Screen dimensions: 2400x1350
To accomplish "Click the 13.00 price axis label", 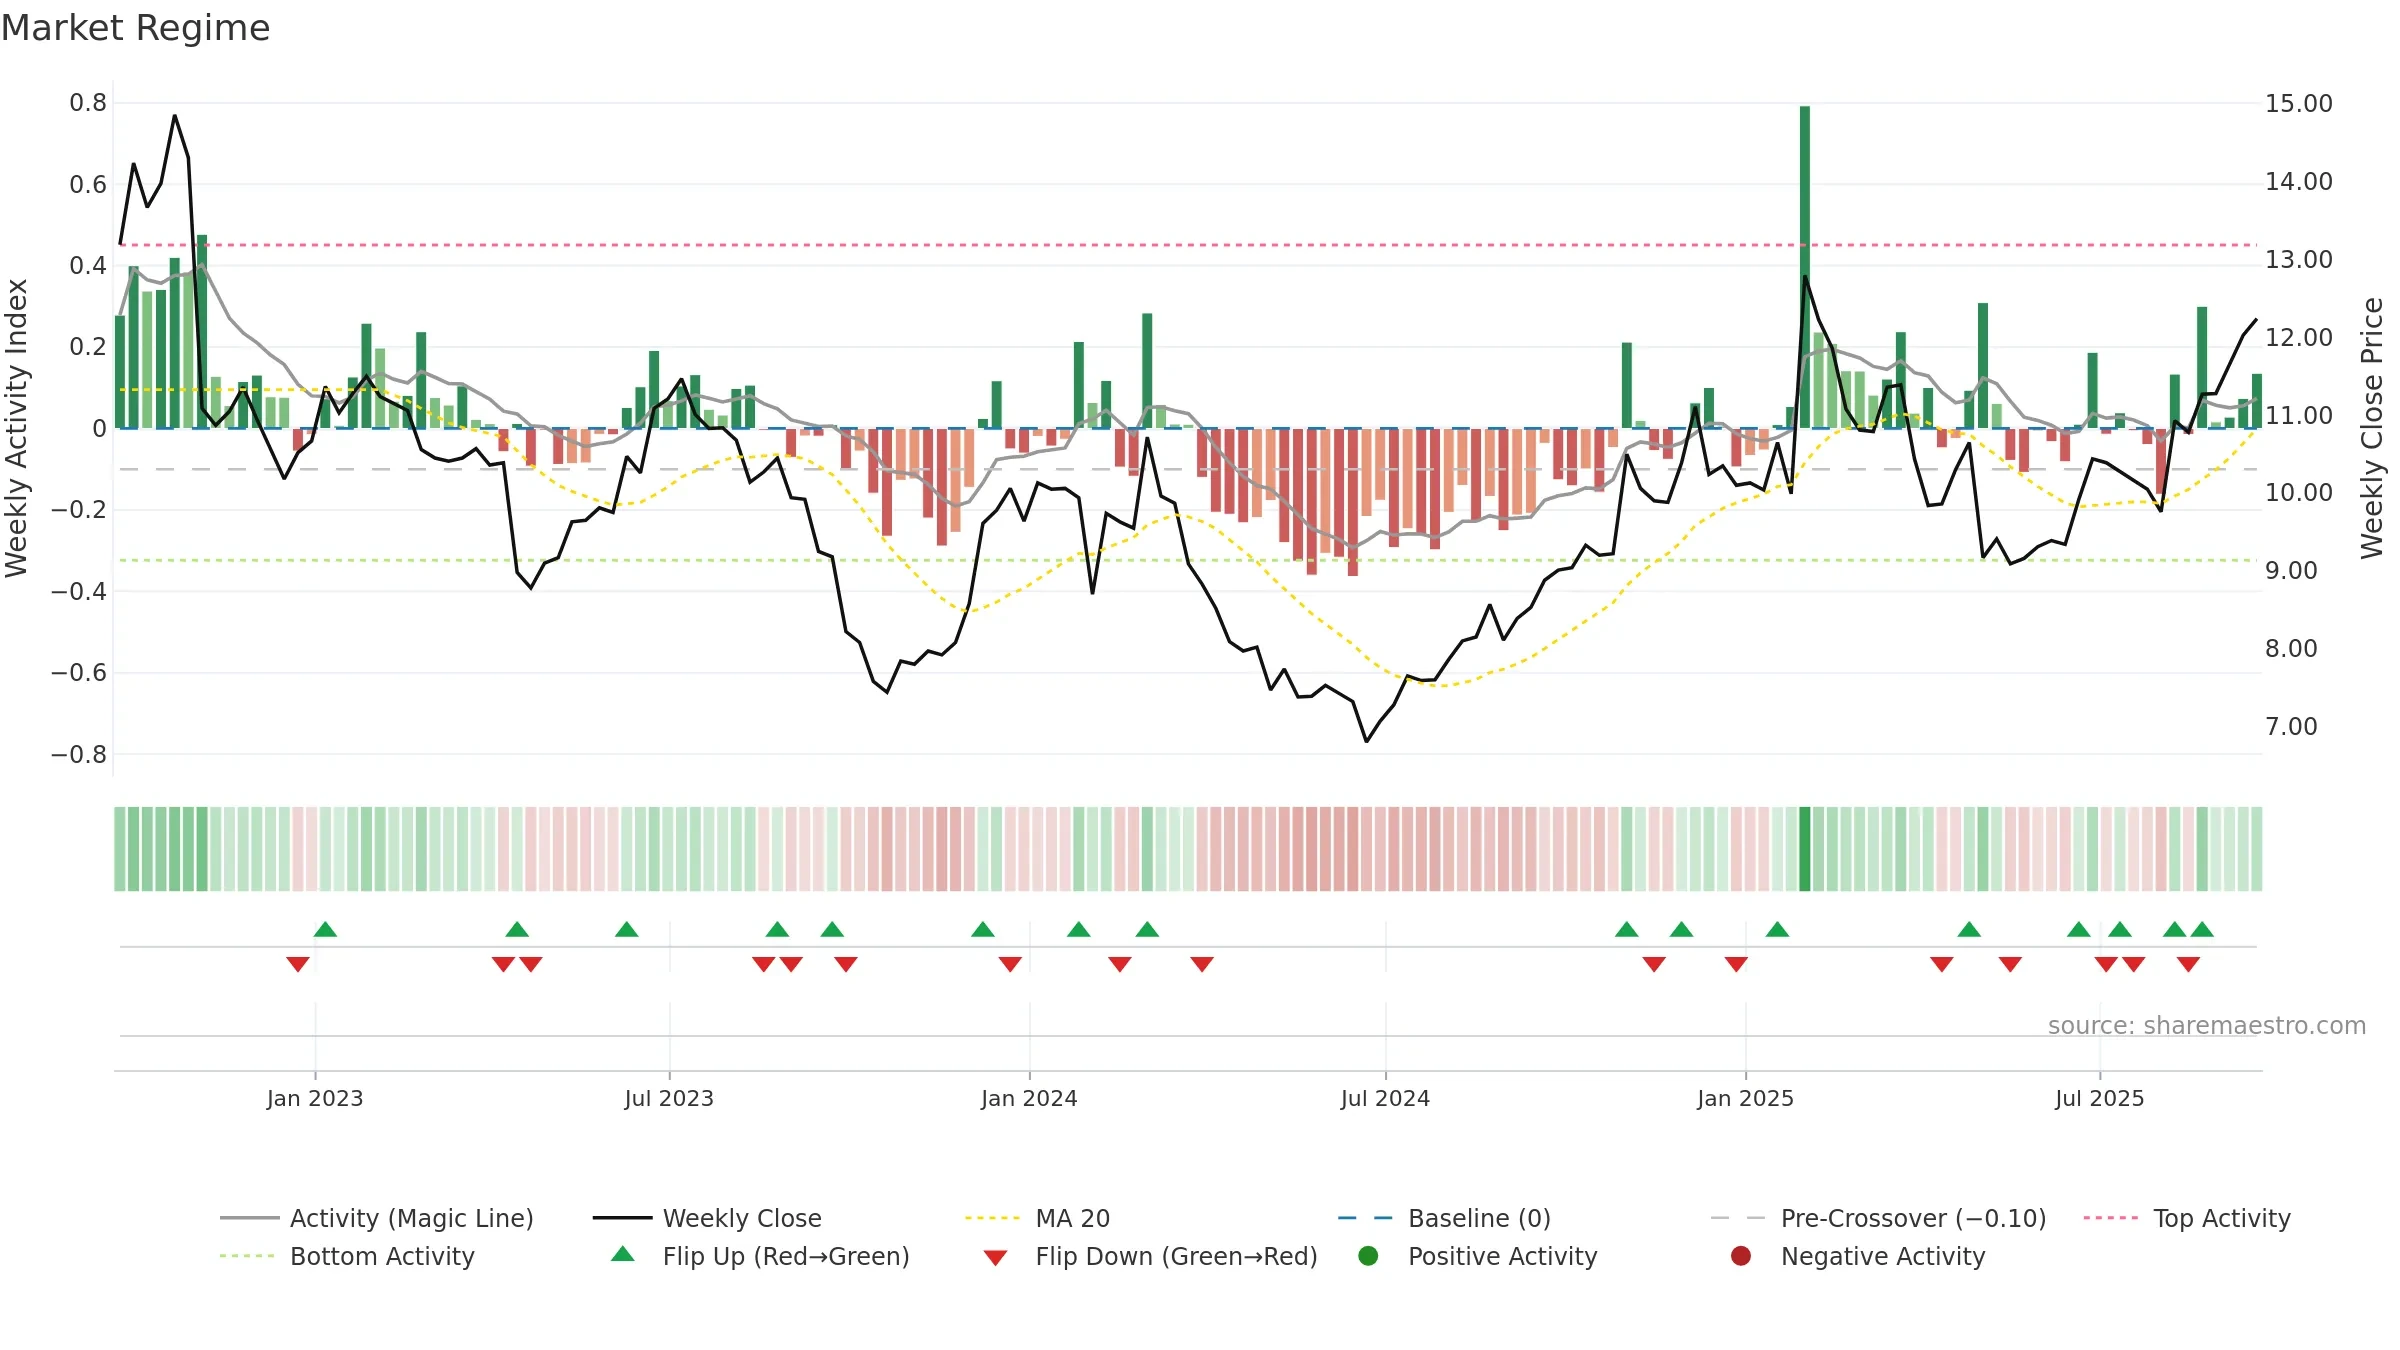I will coord(2298,259).
